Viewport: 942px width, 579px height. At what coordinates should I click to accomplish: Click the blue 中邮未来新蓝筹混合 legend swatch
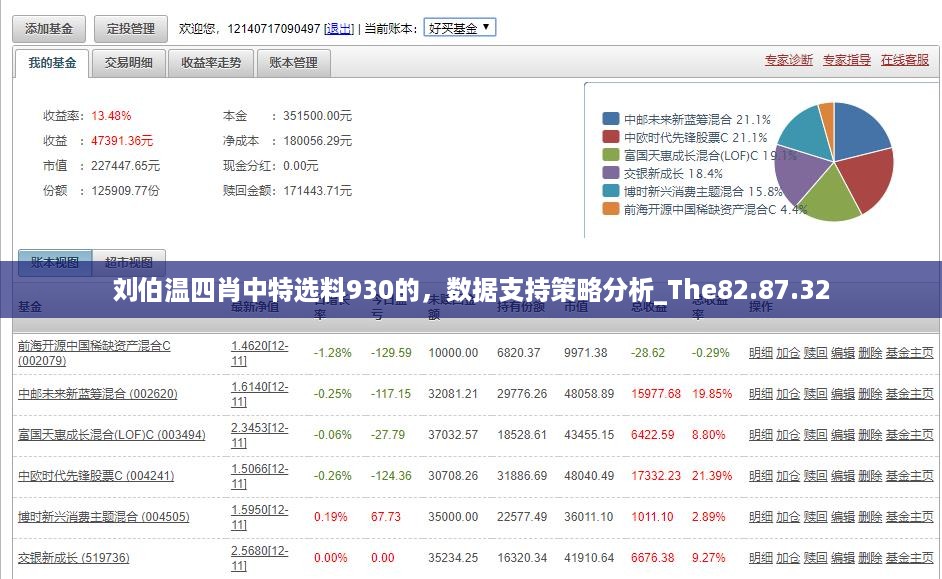[x=610, y=119]
